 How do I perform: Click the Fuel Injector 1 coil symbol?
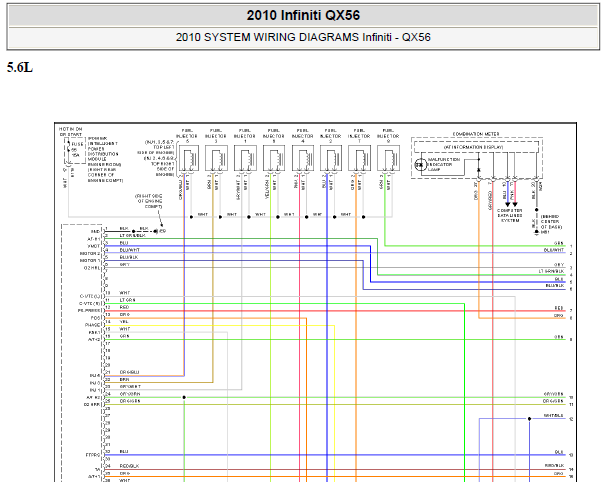(x=245, y=158)
